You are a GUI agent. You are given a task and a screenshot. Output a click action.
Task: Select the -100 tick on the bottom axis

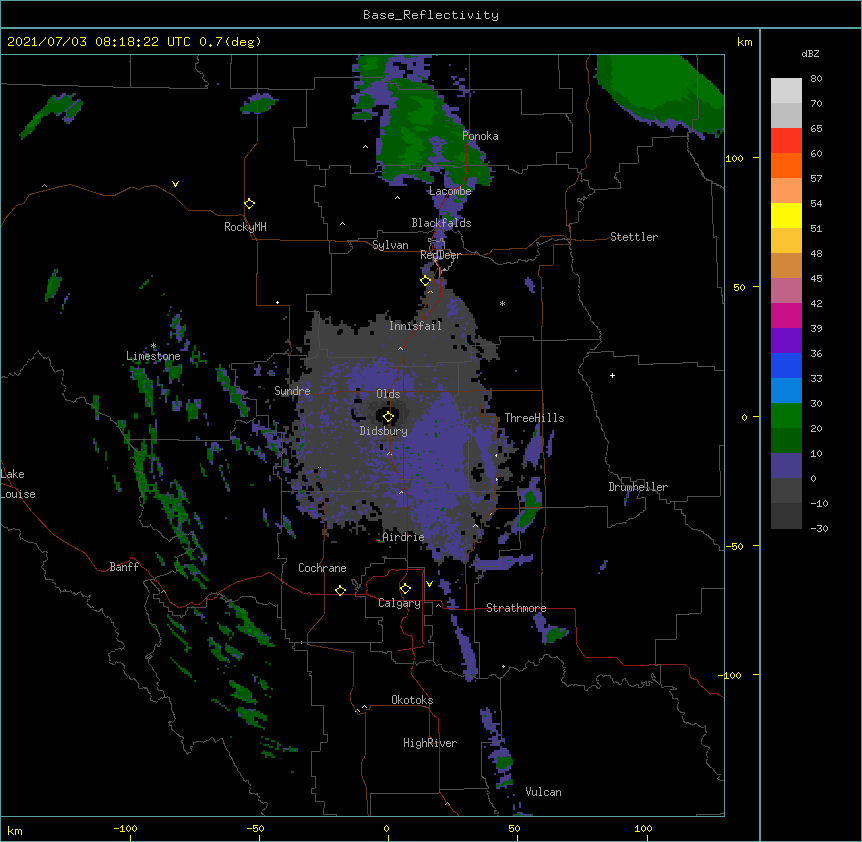coord(125,828)
